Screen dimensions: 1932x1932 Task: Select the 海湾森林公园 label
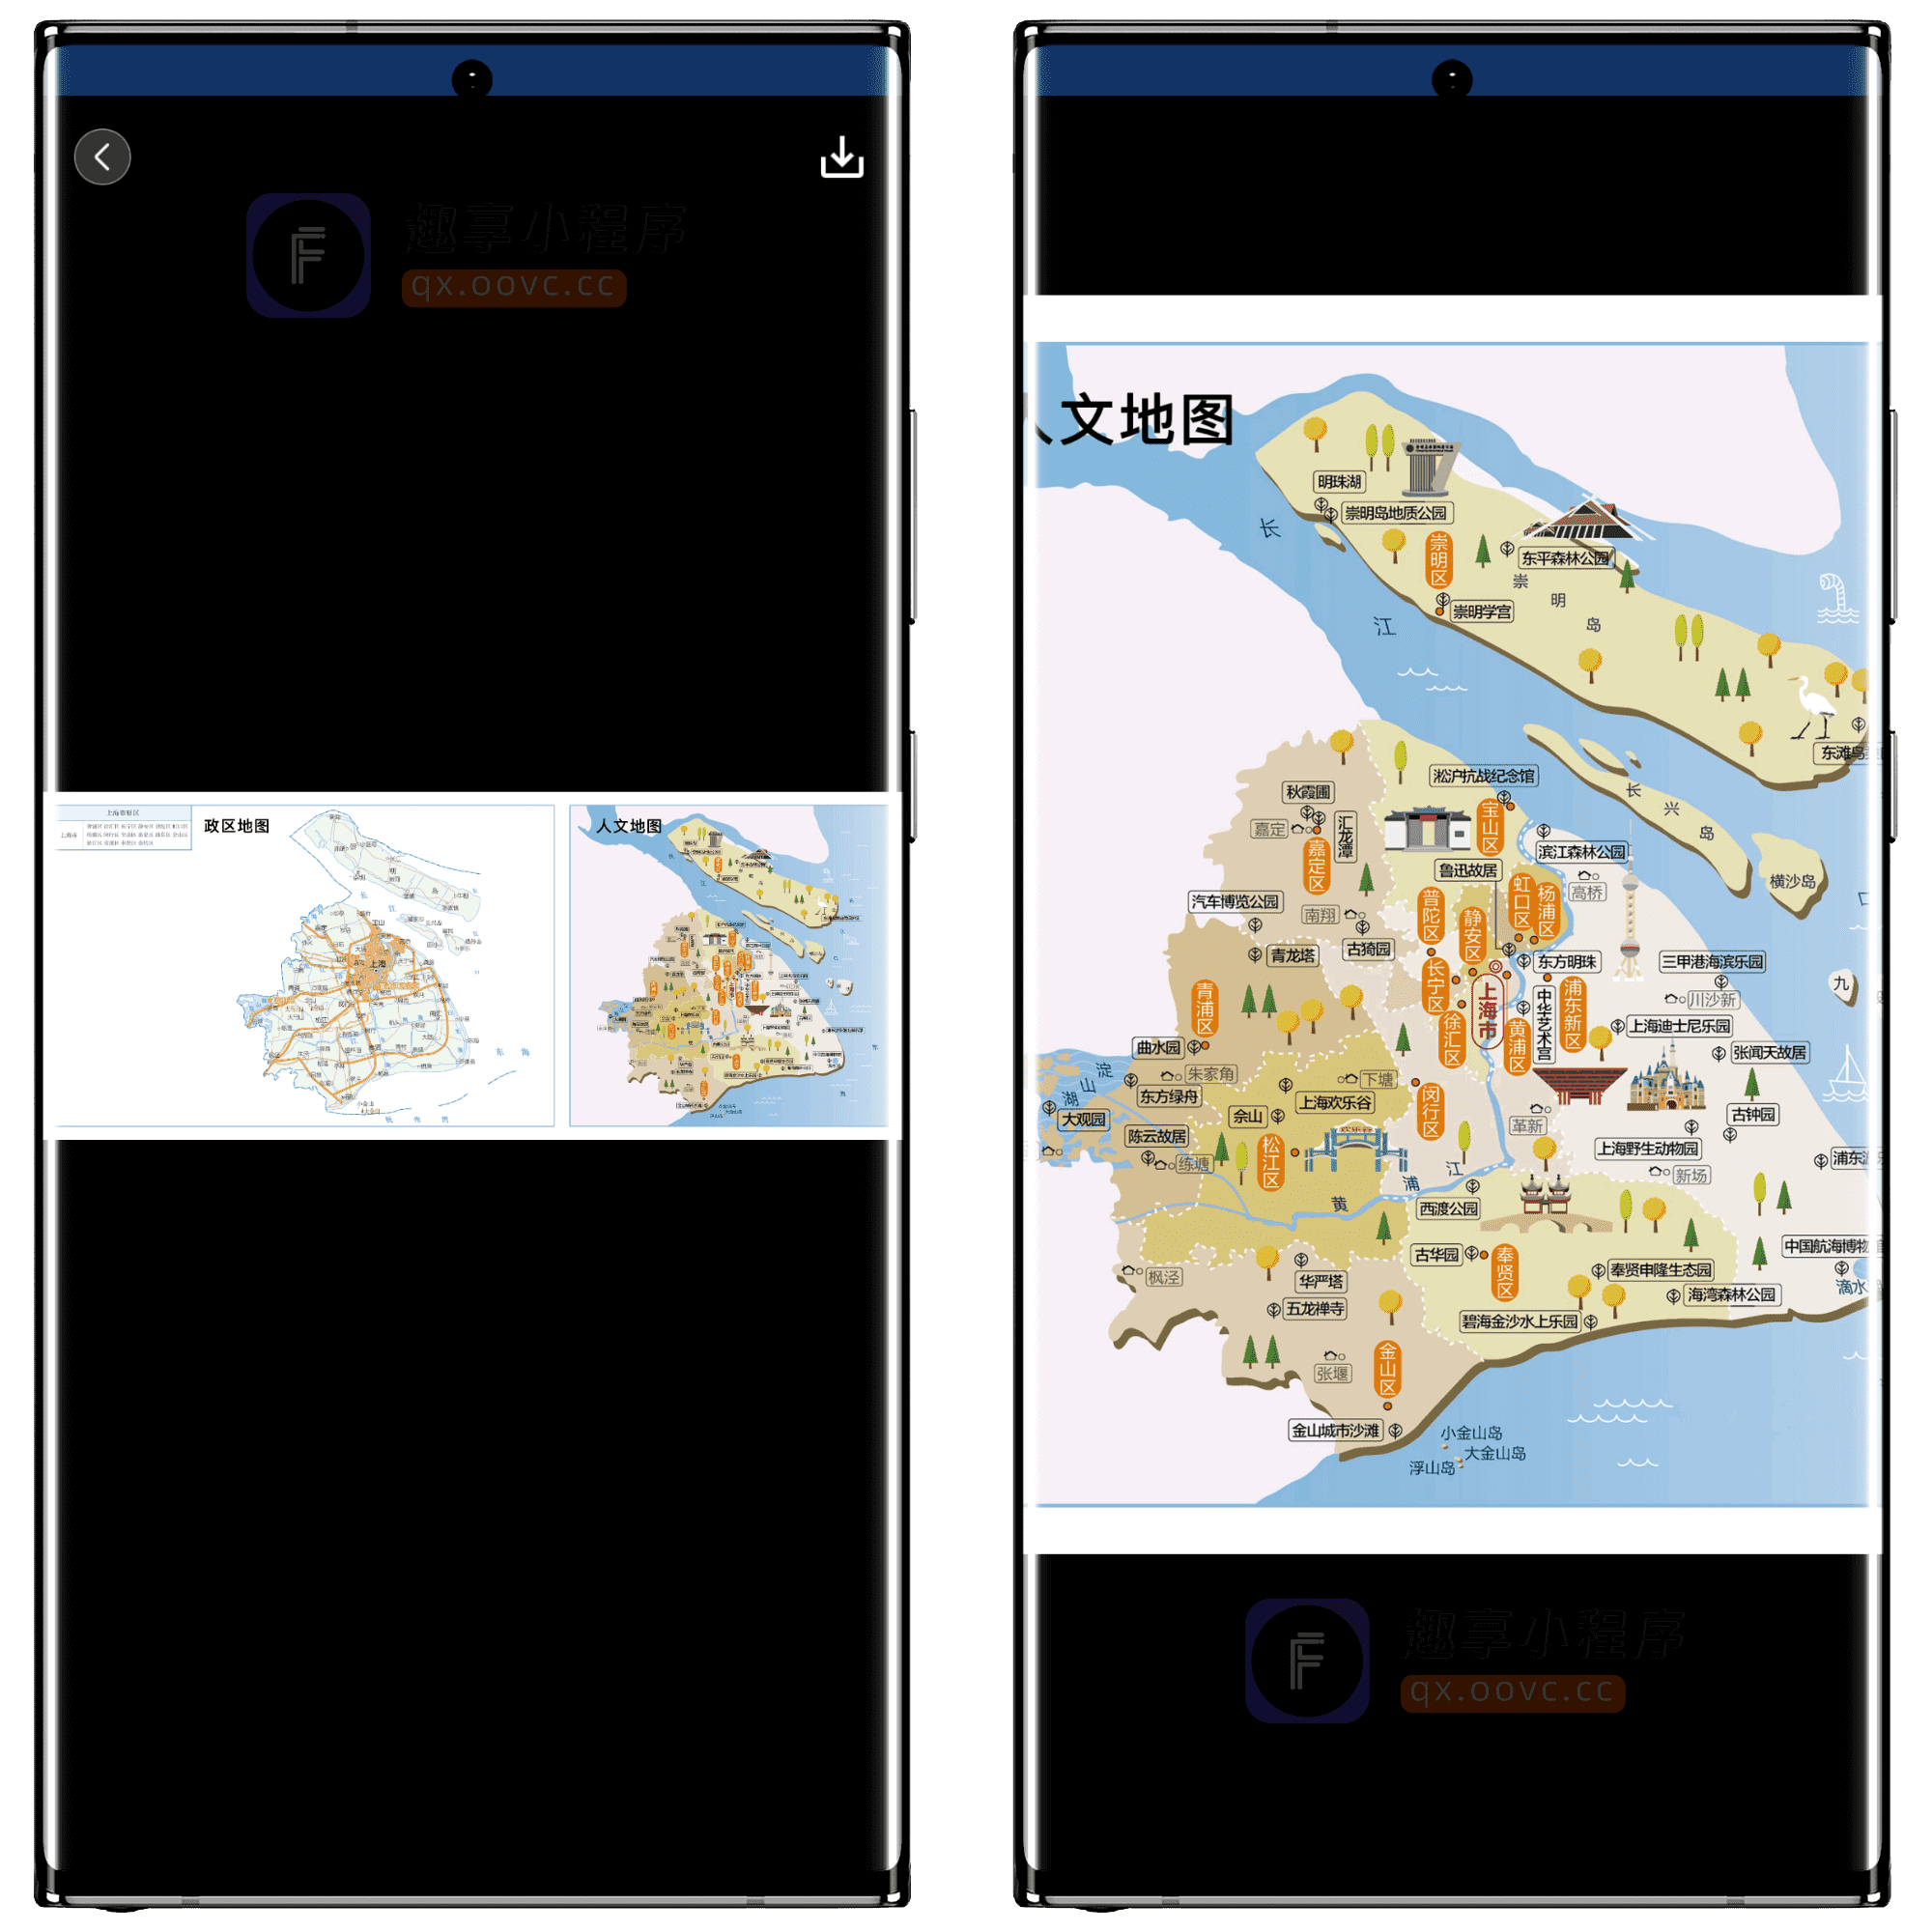point(1732,1295)
